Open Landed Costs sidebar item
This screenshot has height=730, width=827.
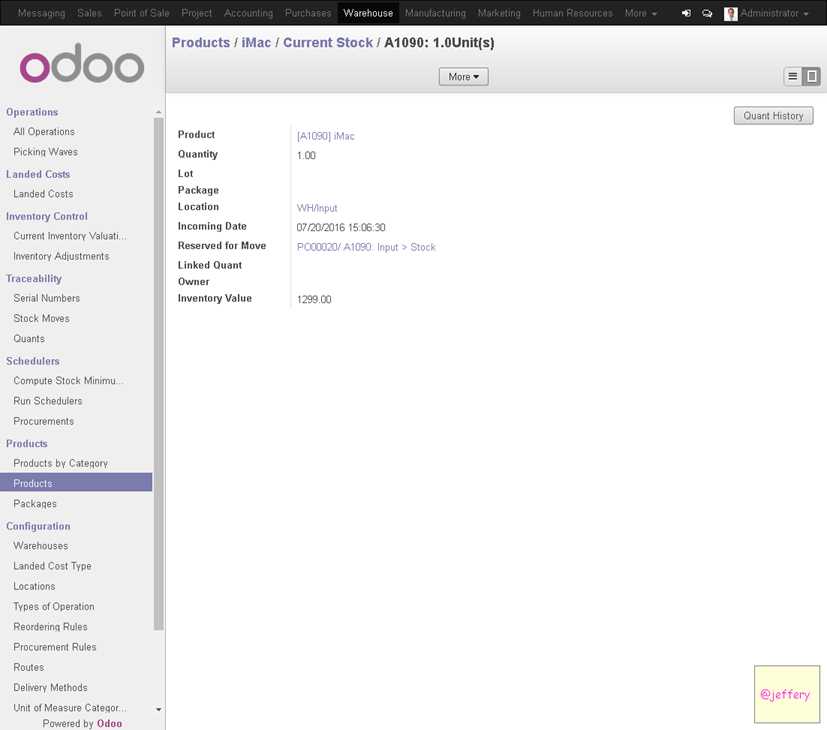pos(43,194)
